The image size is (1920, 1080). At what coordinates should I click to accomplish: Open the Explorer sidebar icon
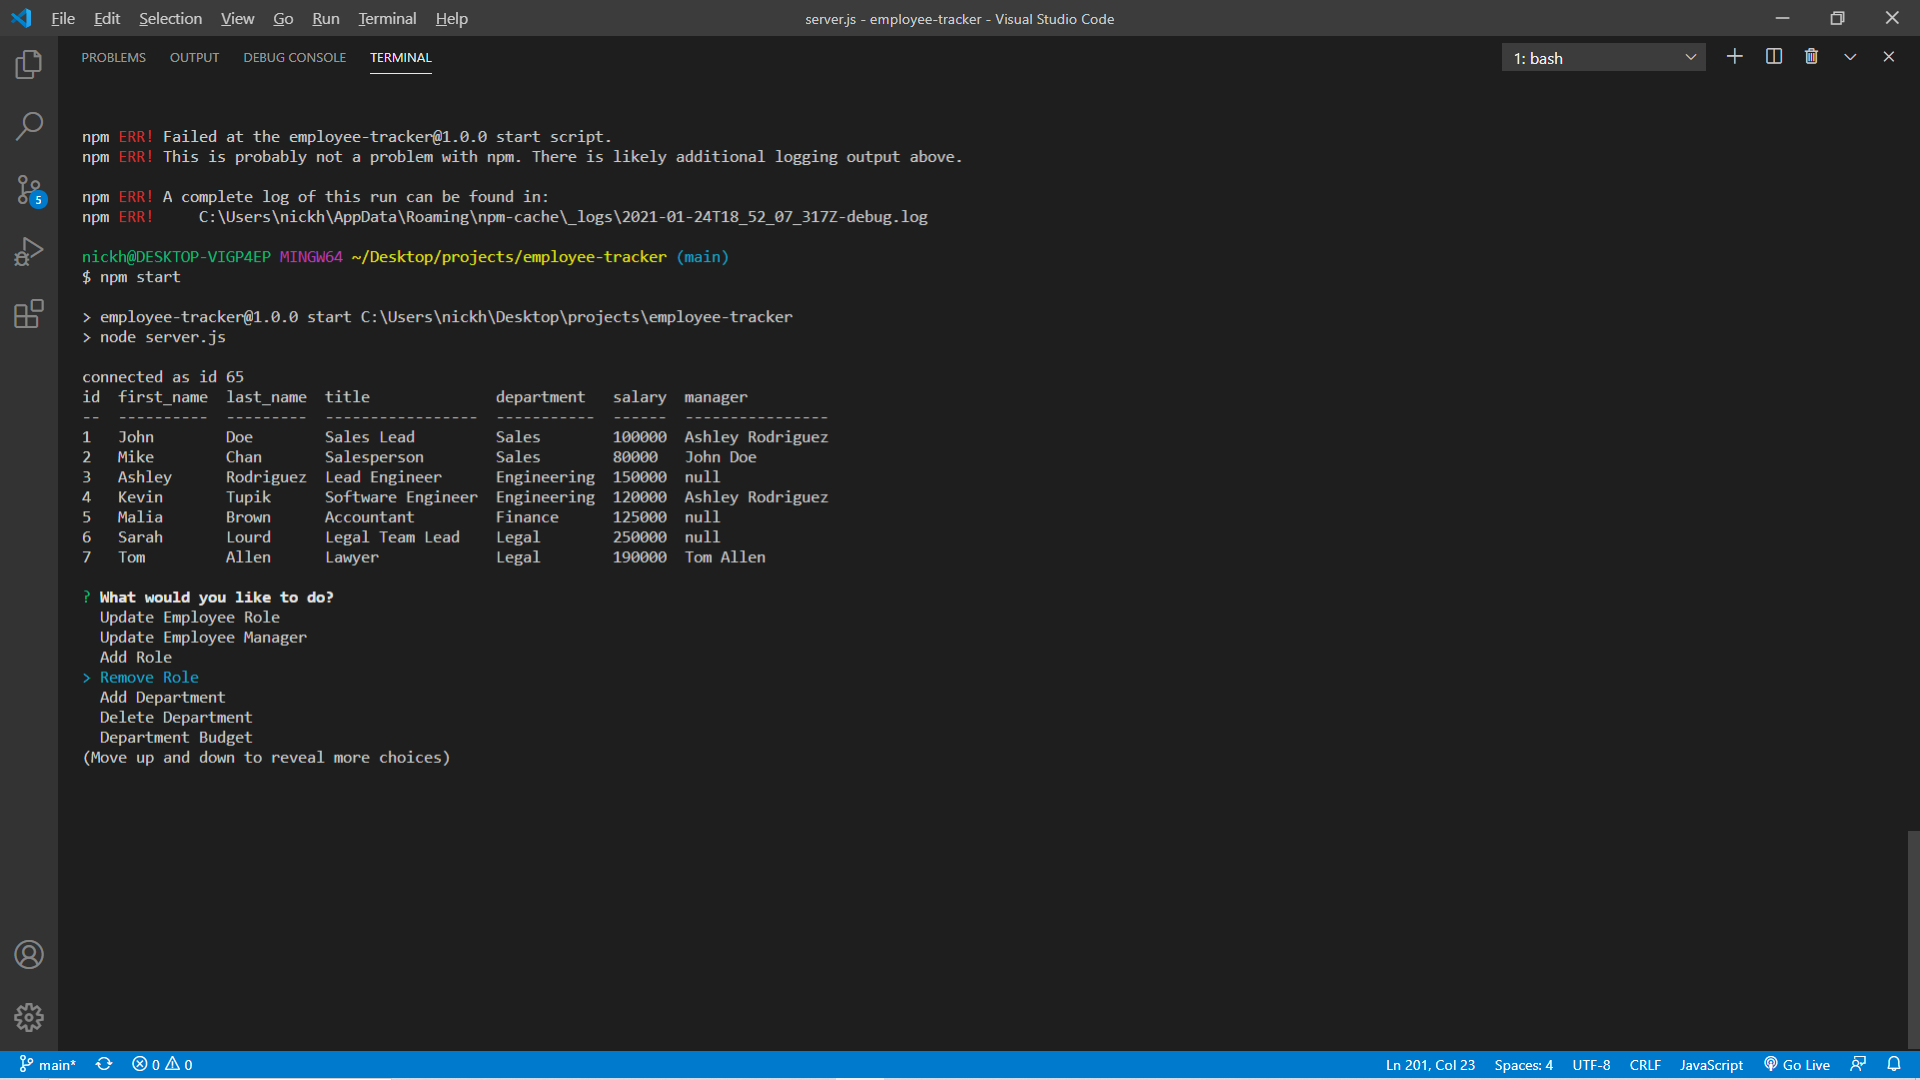coord(28,64)
